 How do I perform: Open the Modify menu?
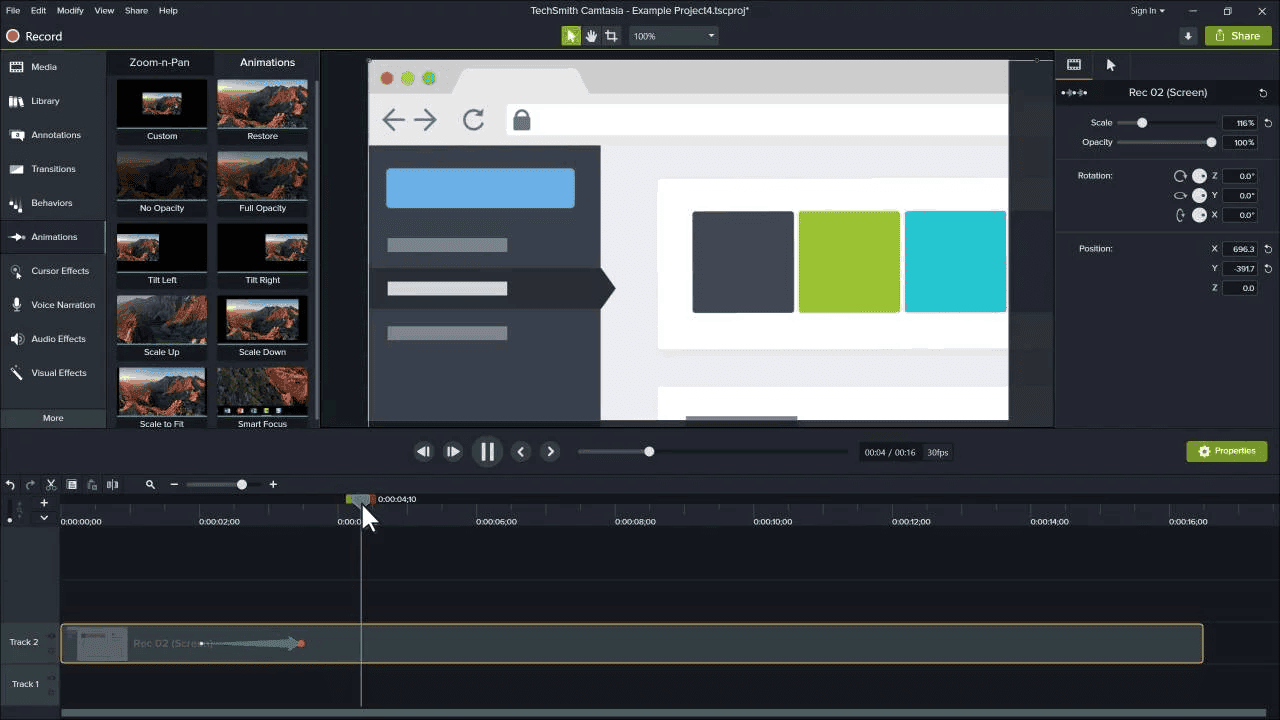coord(69,11)
